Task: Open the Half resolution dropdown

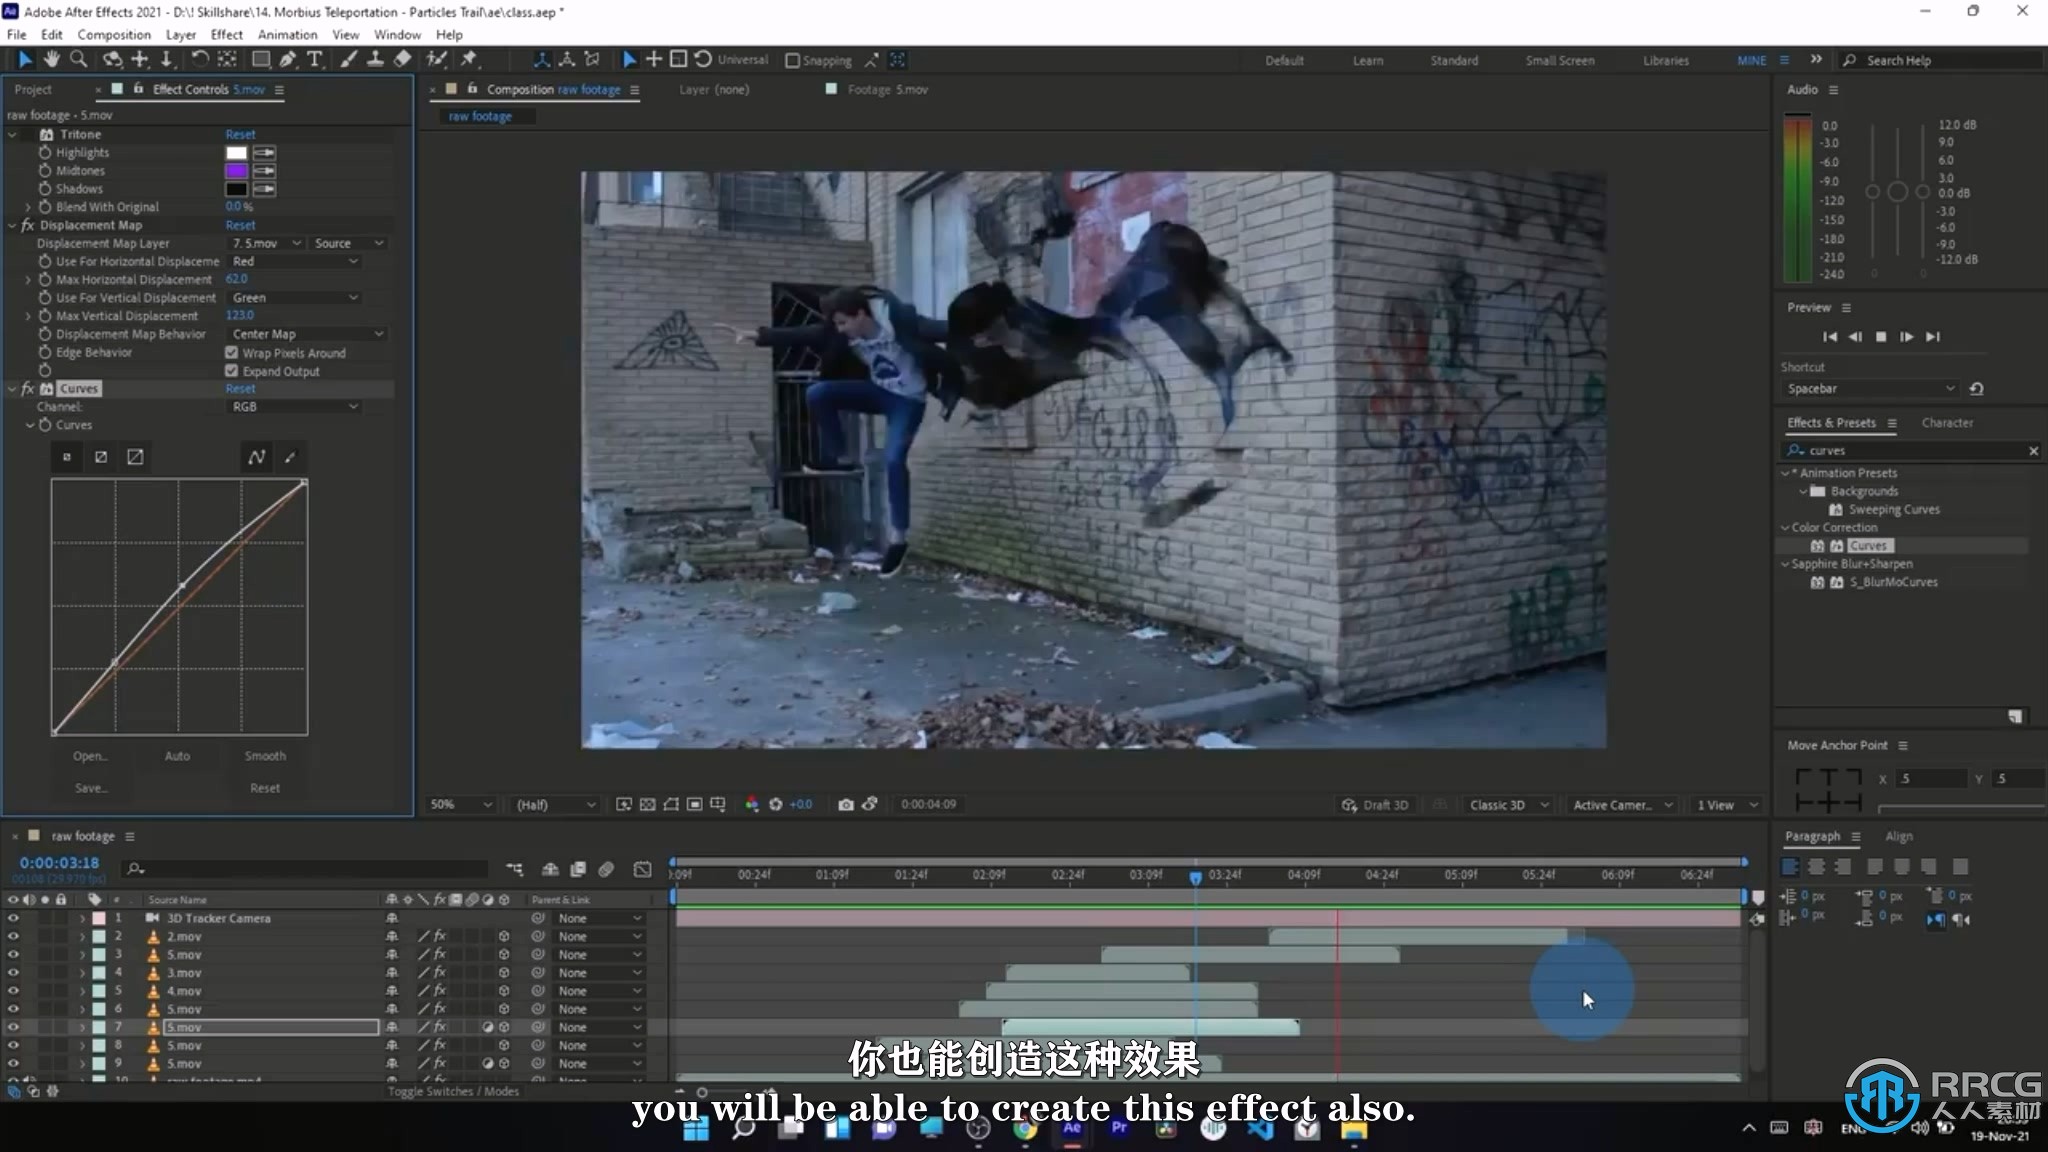Action: click(556, 804)
